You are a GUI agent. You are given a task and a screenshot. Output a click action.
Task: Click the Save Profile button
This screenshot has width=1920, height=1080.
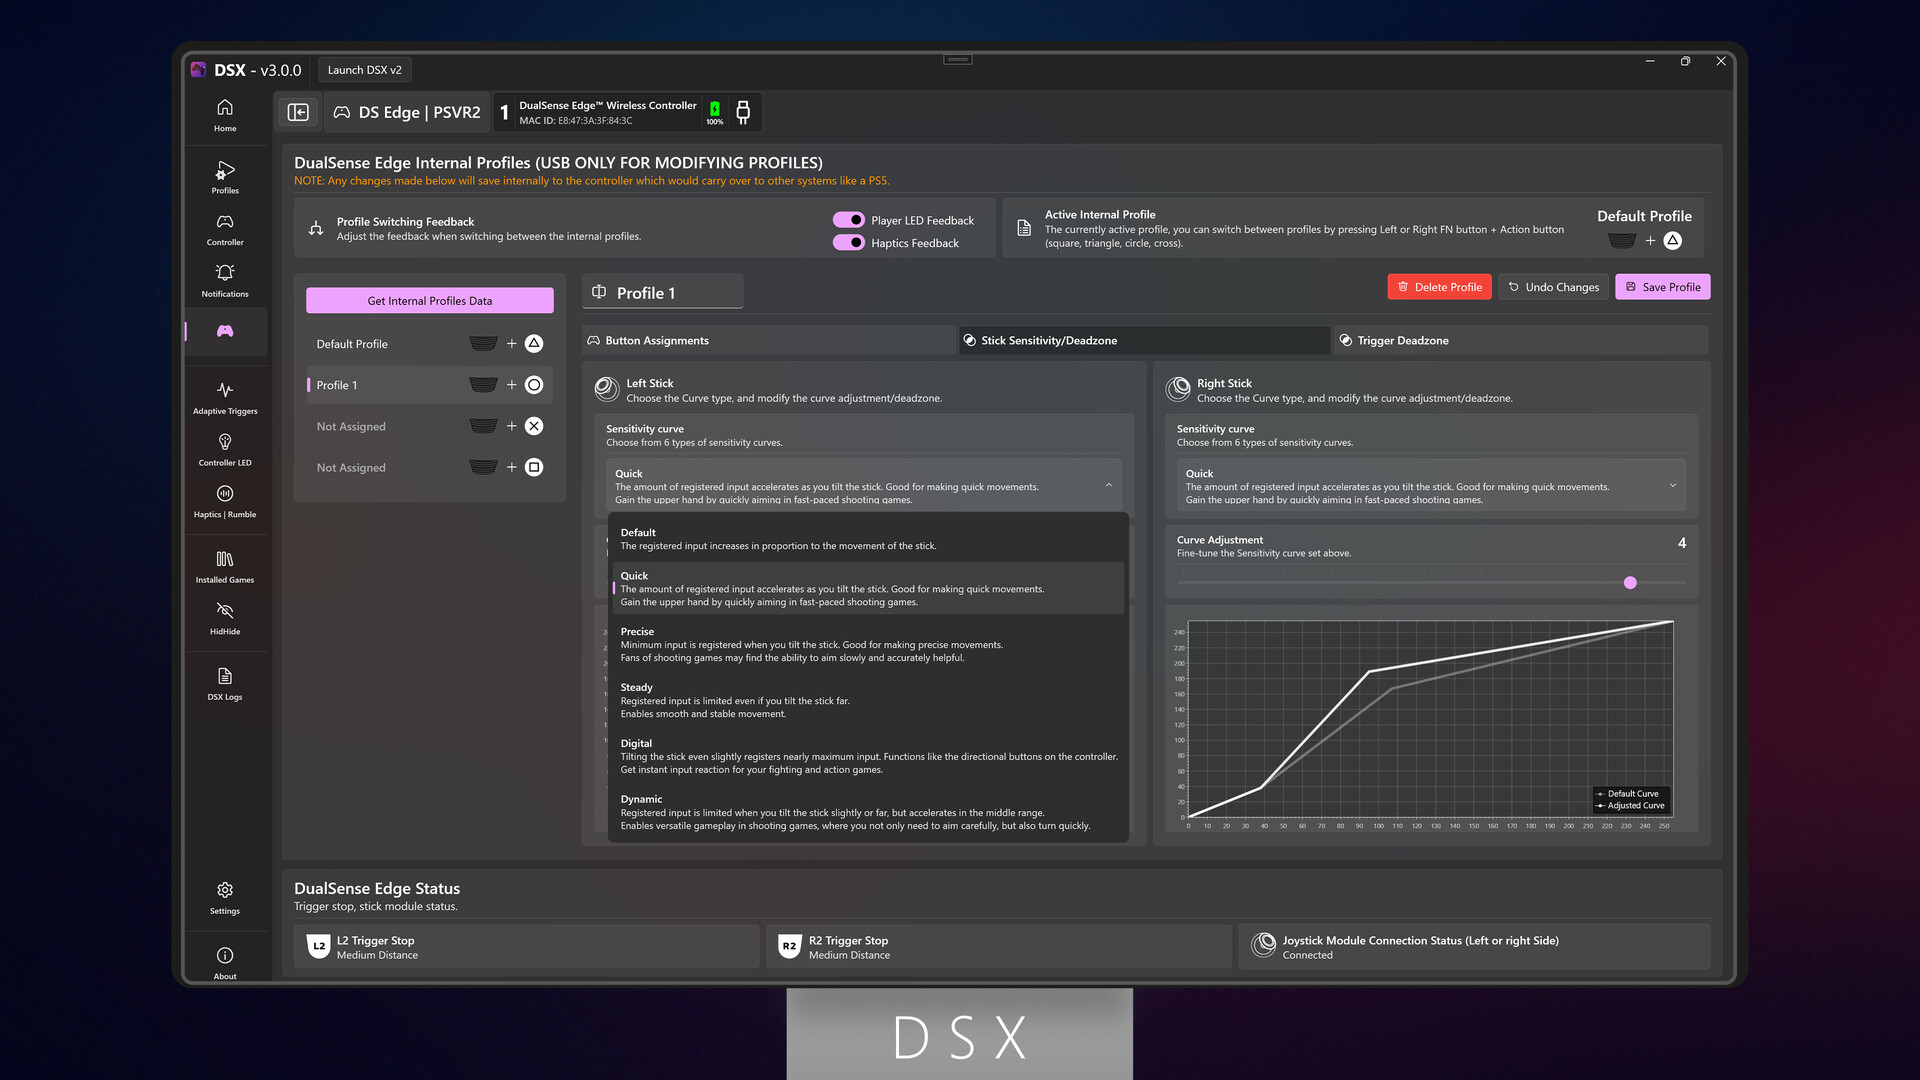pos(1662,287)
